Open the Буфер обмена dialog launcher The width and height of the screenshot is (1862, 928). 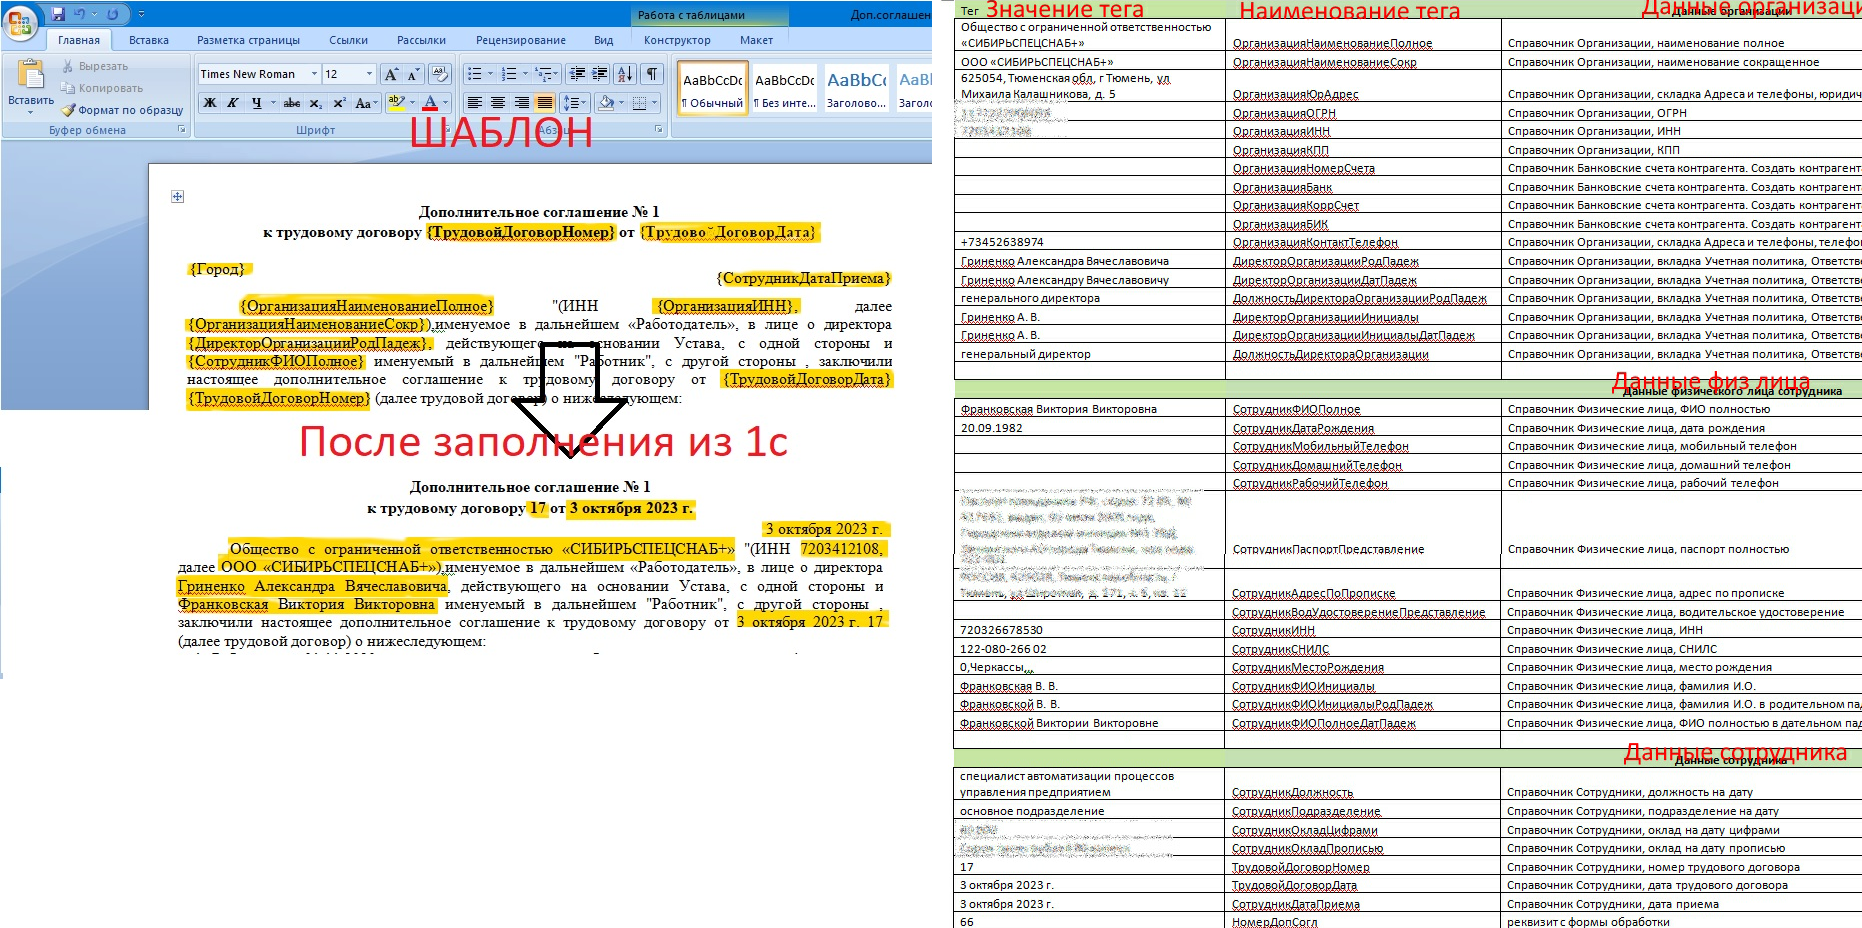[x=182, y=130]
